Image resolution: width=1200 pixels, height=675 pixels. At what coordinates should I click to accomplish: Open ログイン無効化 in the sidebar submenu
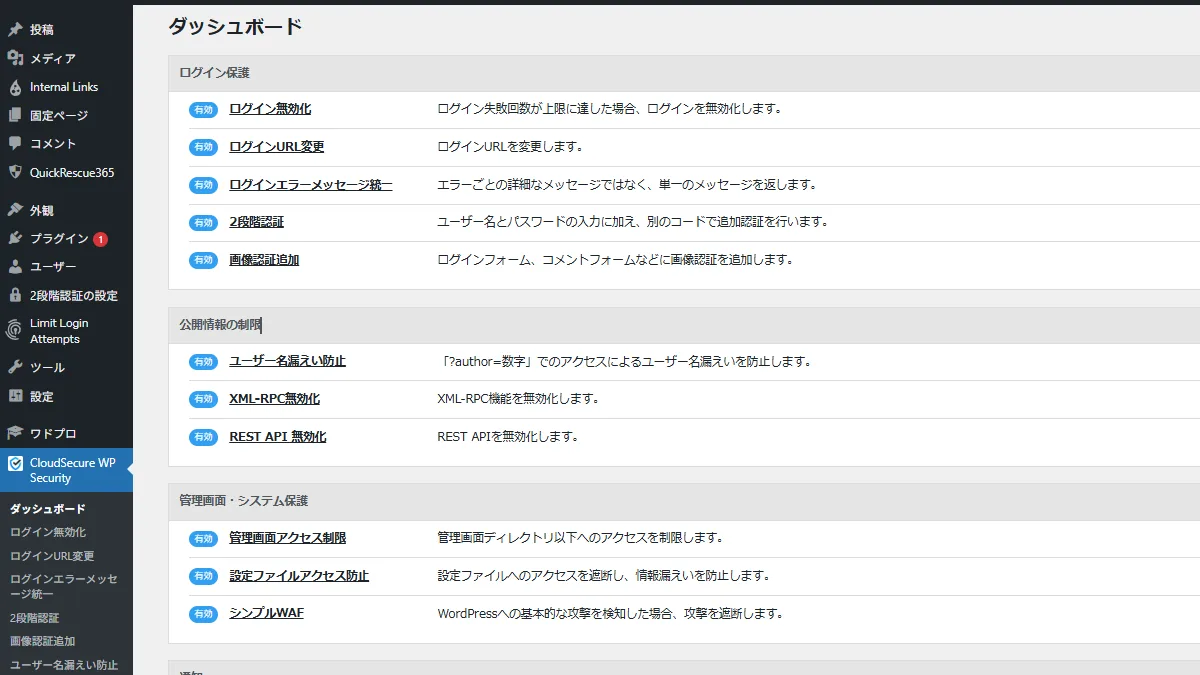click(x=48, y=532)
